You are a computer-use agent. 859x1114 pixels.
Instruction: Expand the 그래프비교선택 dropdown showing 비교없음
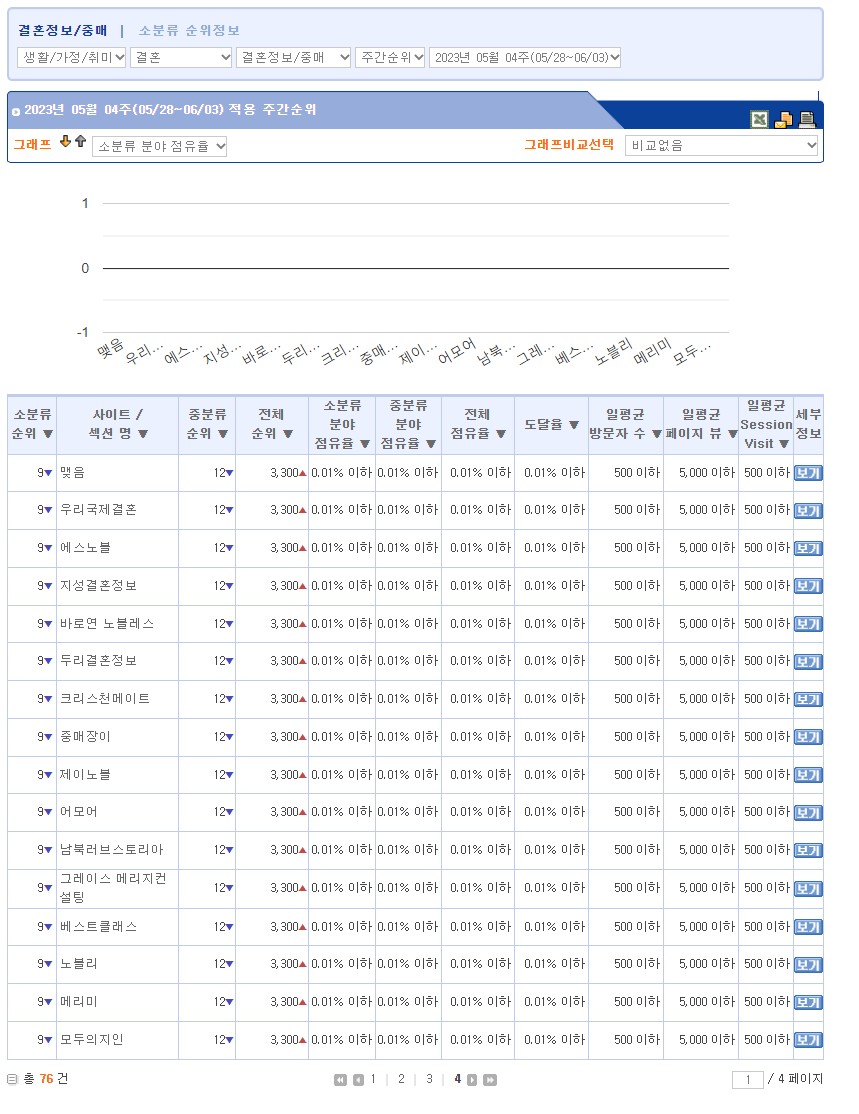pos(721,146)
